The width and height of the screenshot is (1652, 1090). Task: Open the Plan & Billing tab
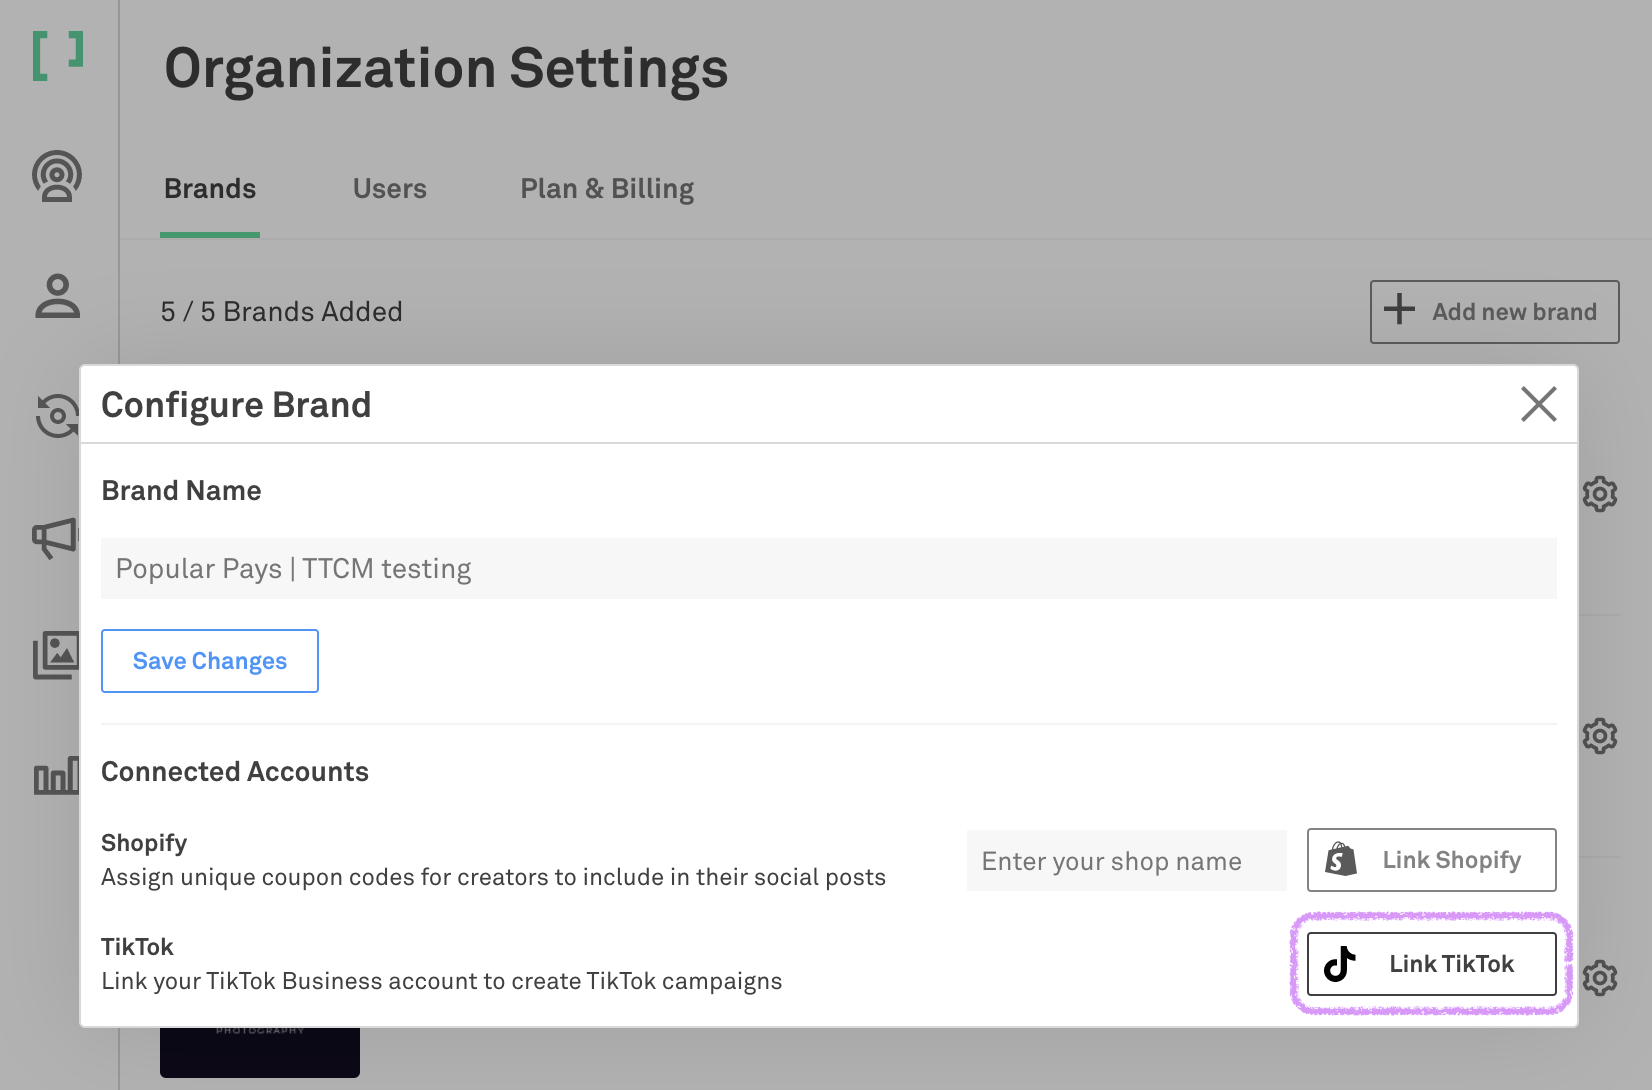[607, 189]
